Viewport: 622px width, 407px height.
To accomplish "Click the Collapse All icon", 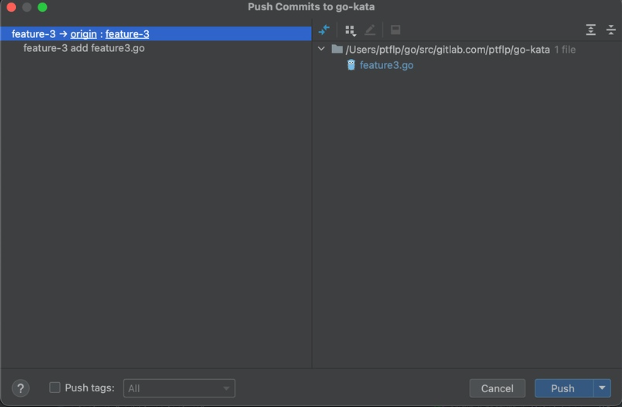I will (610, 30).
